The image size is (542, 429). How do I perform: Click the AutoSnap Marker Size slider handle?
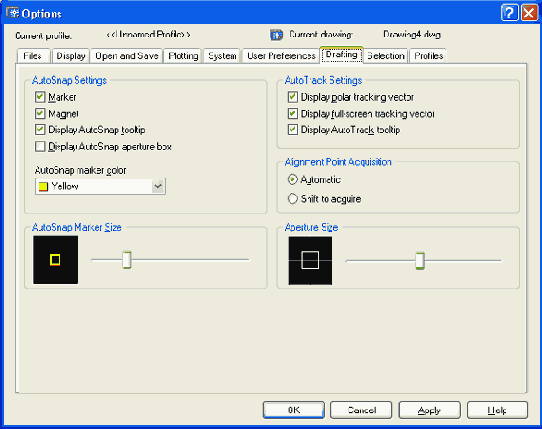click(127, 260)
